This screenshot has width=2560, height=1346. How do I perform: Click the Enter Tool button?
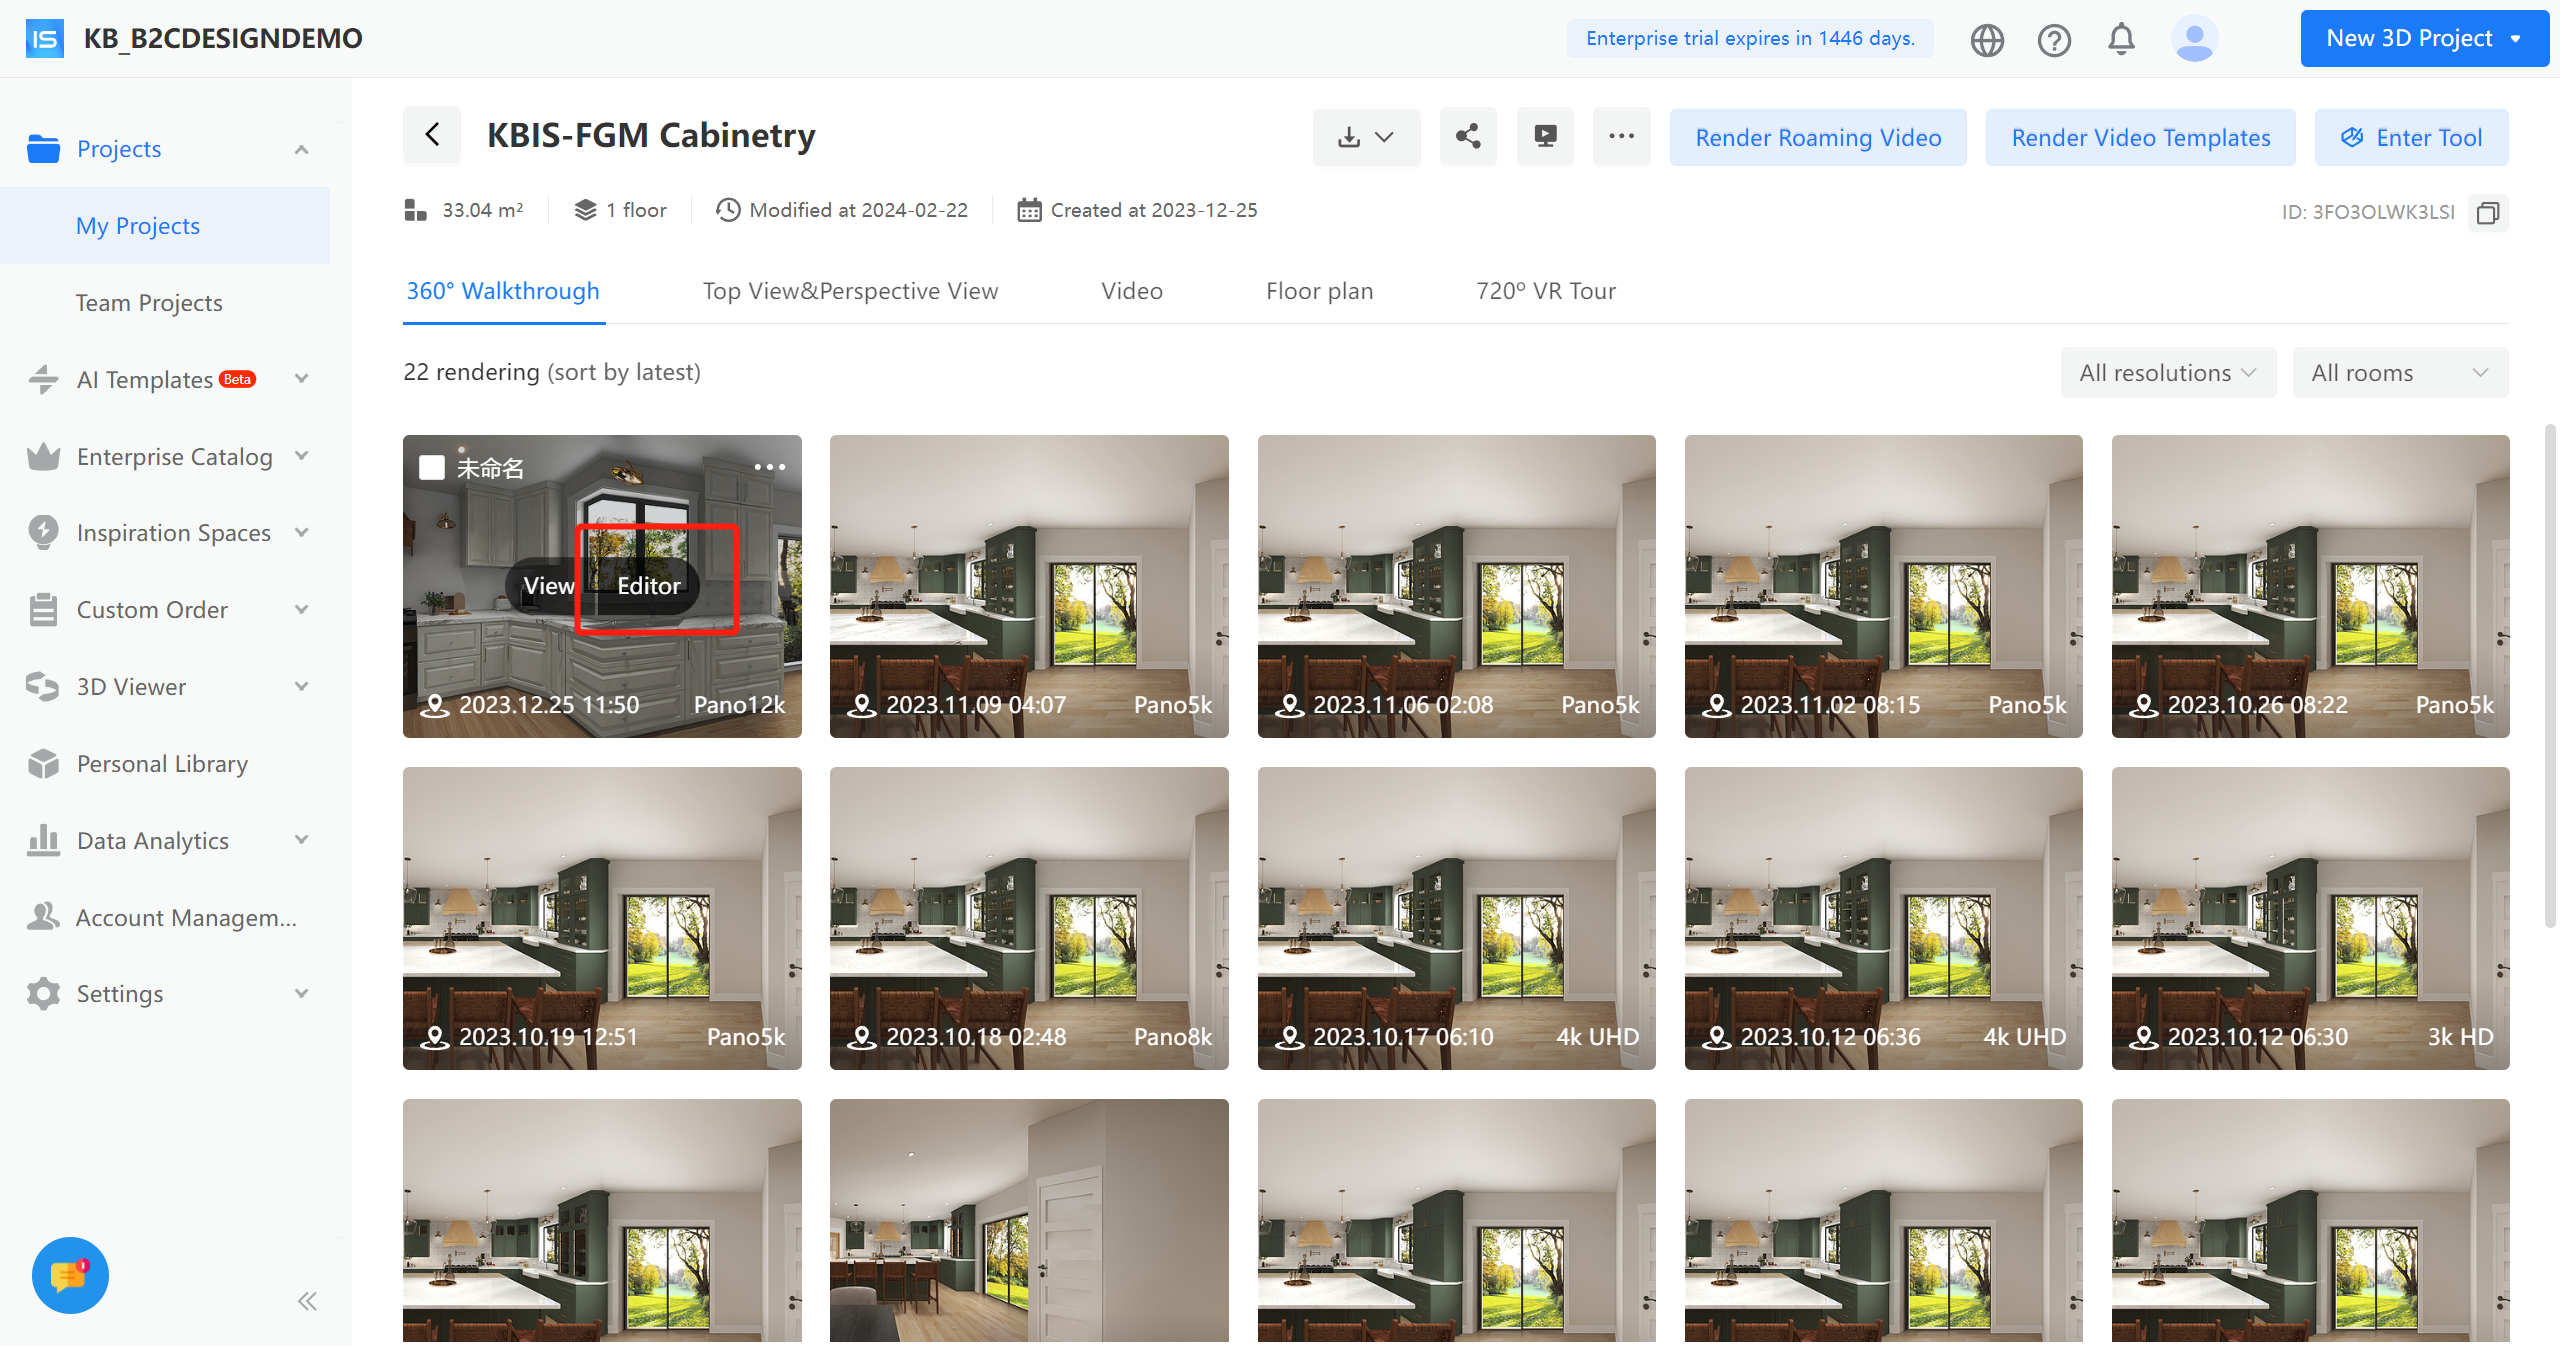(x=2411, y=137)
